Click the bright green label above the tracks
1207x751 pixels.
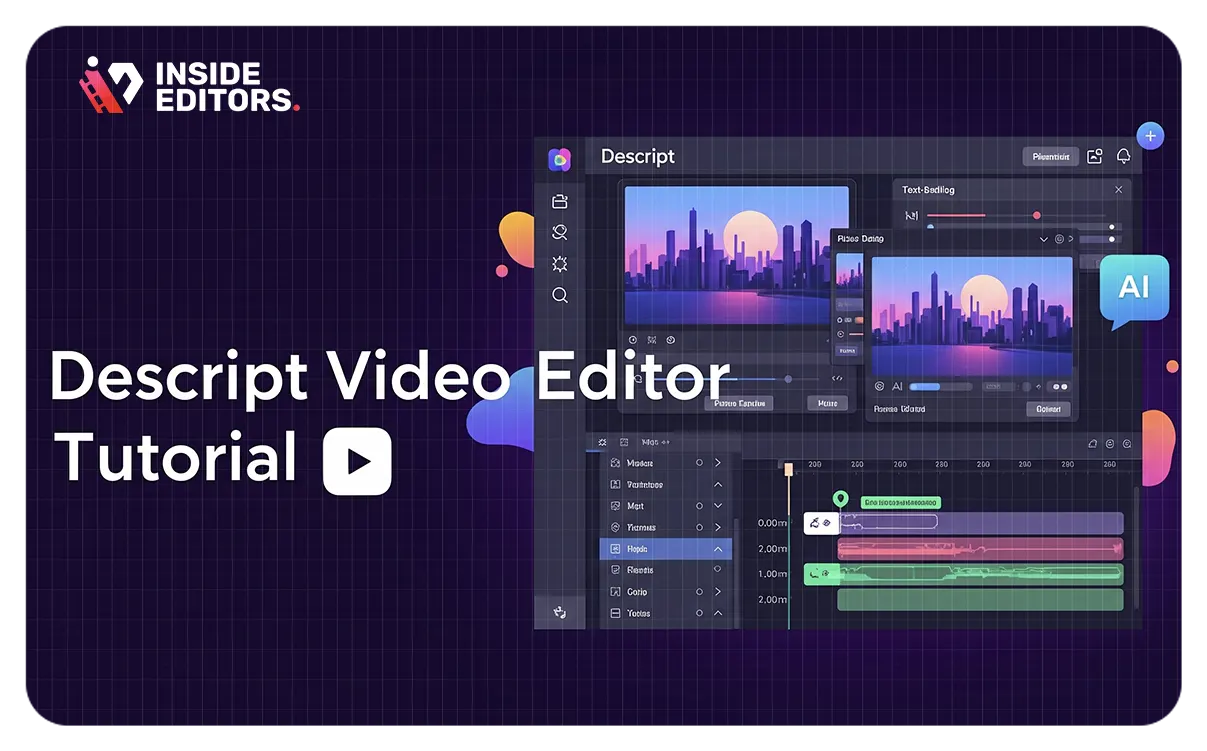tap(900, 502)
